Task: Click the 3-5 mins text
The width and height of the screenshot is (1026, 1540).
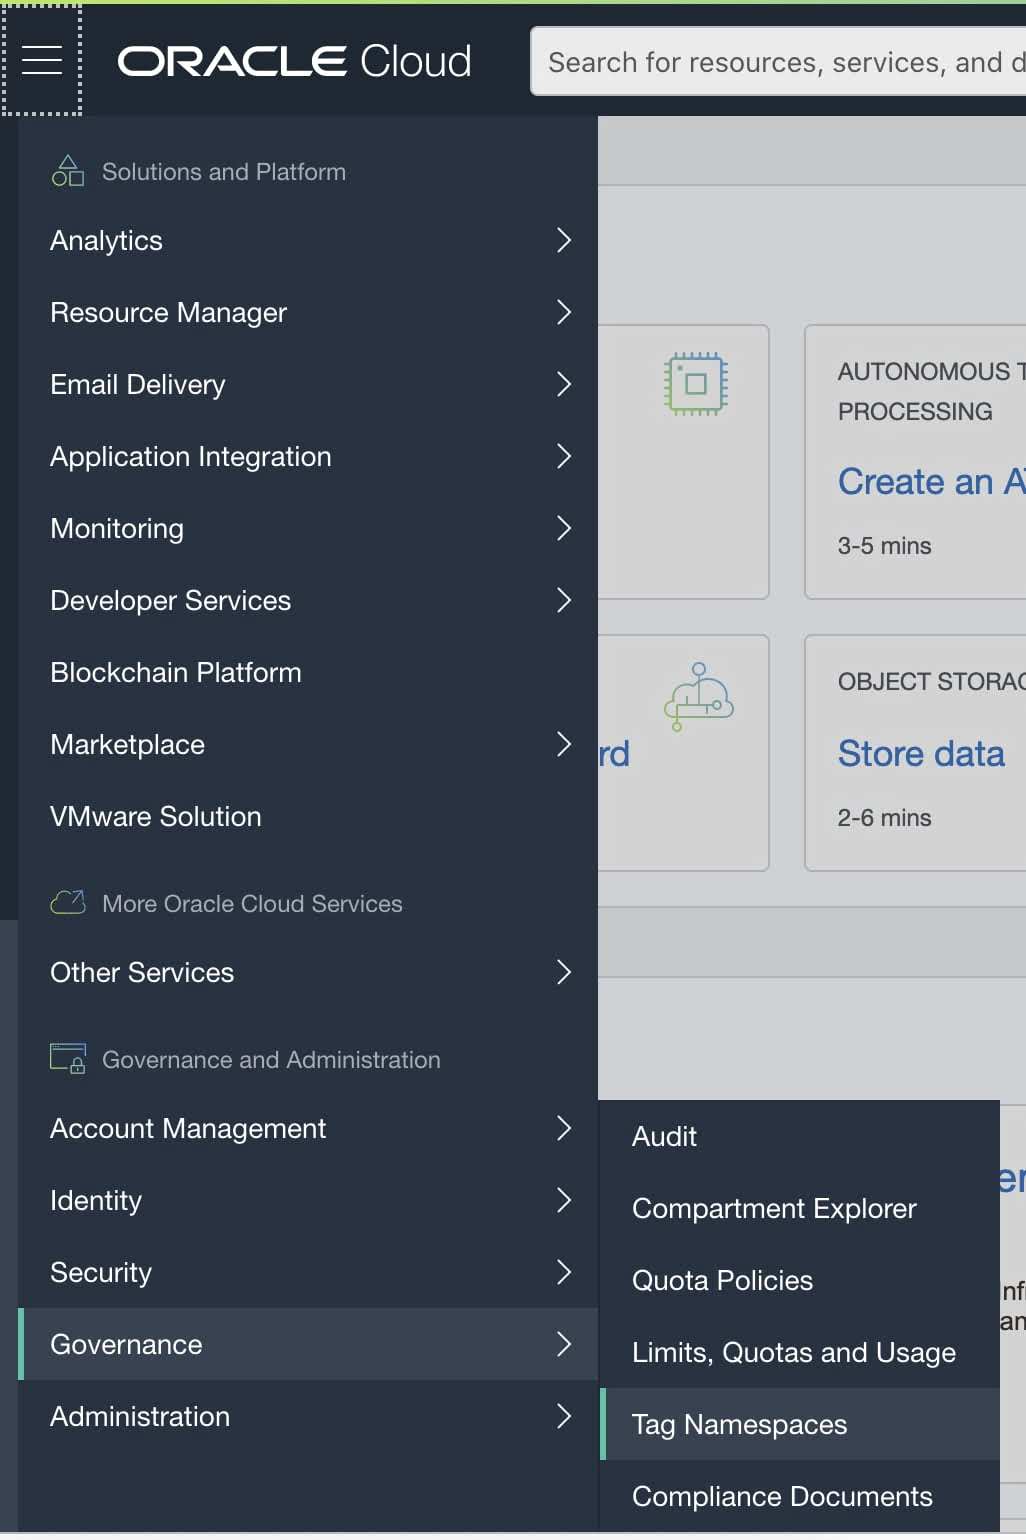Action: [885, 546]
